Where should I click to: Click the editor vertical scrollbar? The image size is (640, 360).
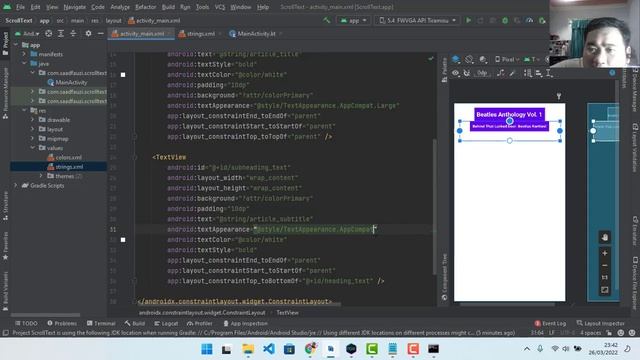tap(434, 206)
